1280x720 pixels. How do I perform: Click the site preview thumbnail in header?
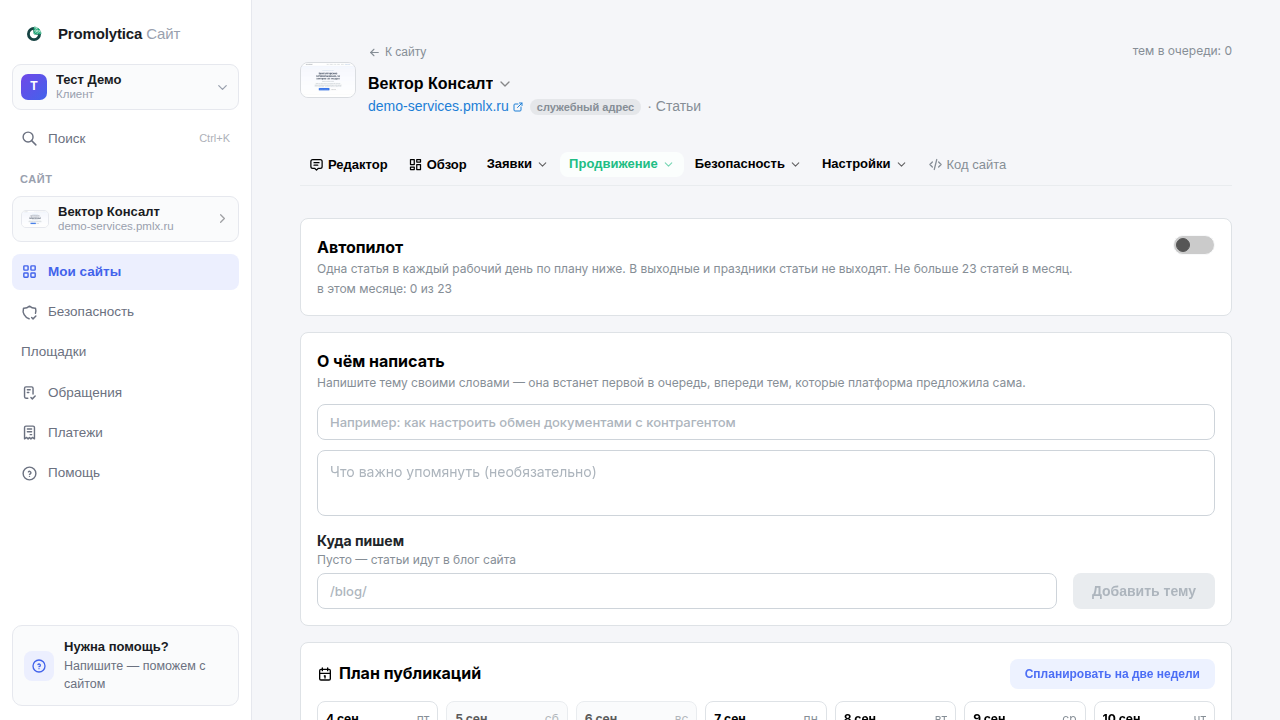coord(328,80)
